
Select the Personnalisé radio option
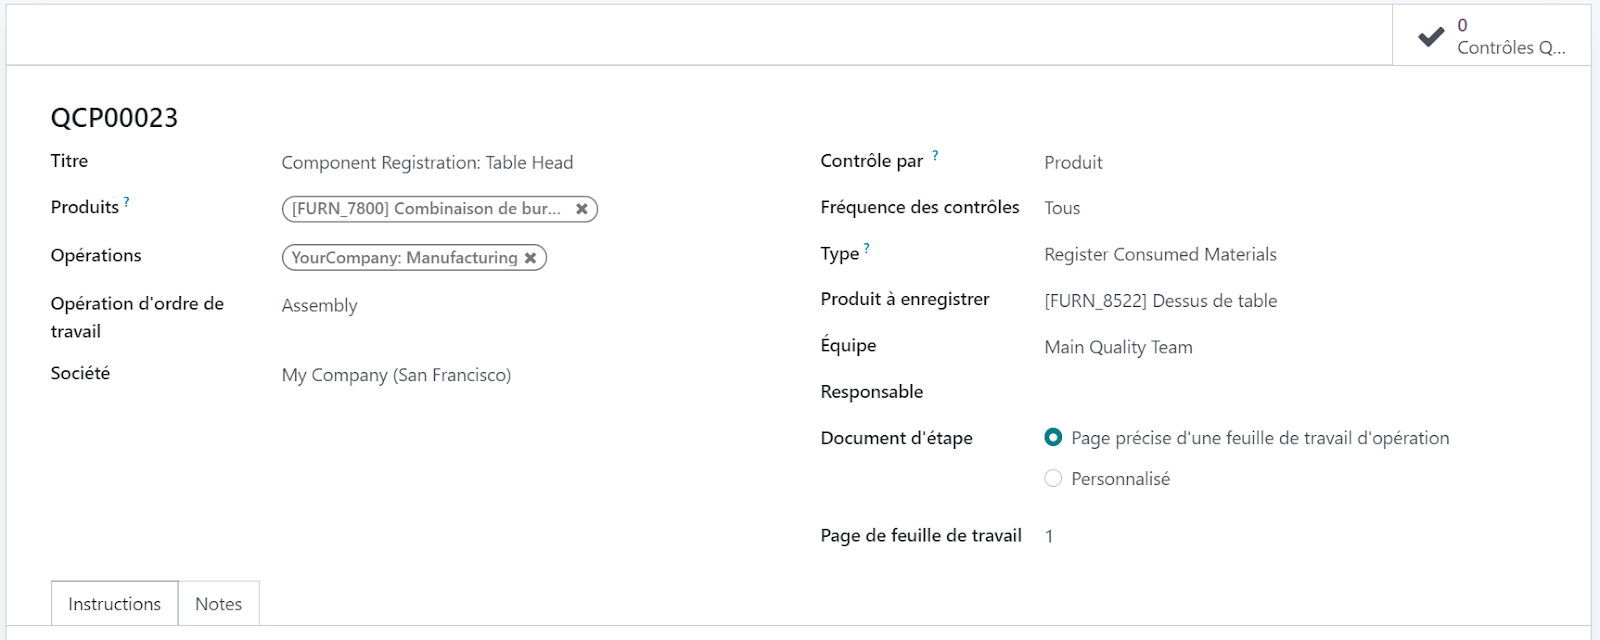click(x=1053, y=479)
